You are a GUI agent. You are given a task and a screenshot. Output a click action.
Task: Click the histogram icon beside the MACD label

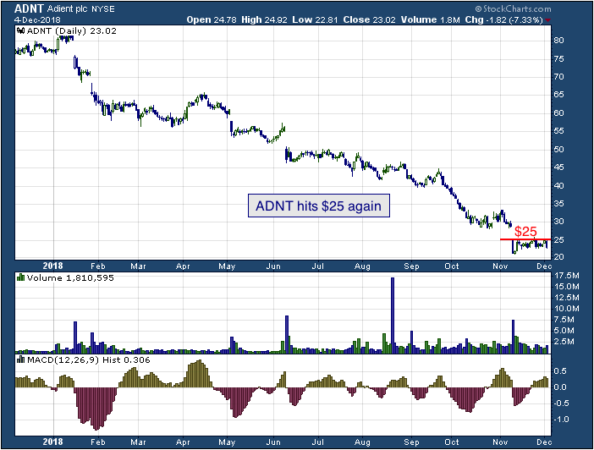tap(21, 360)
